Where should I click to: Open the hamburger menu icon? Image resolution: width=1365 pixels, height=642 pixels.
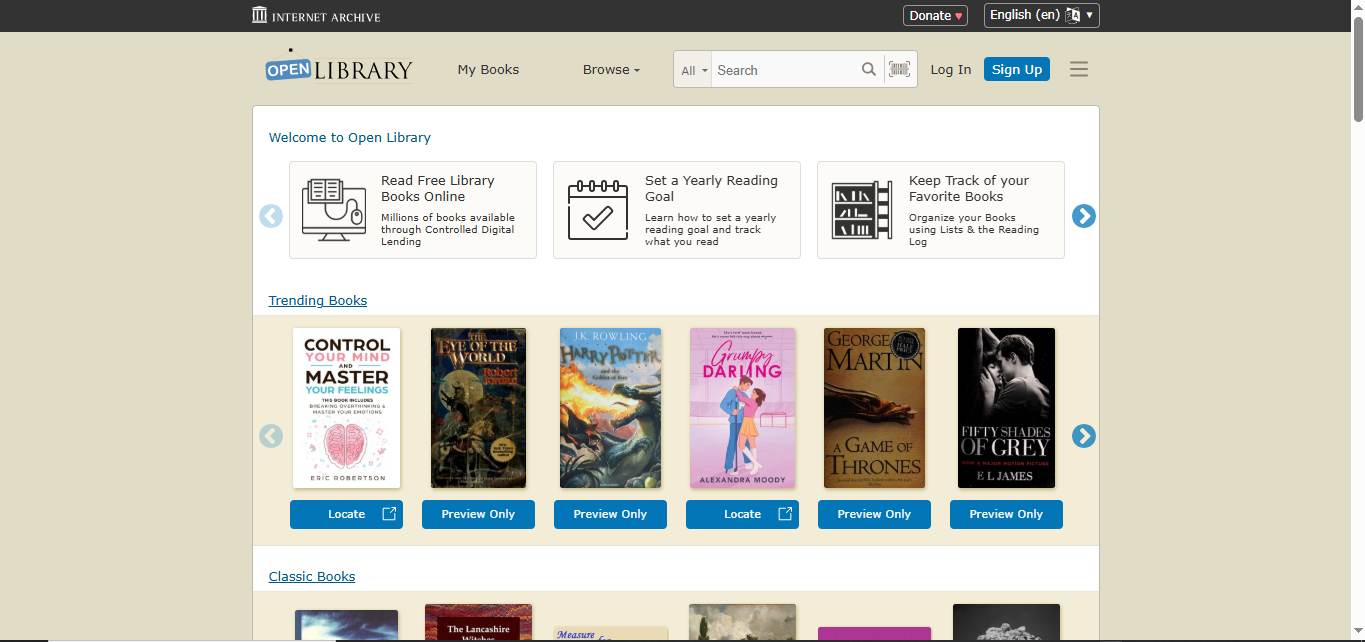pyautogui.click(x=1079, y=69)
